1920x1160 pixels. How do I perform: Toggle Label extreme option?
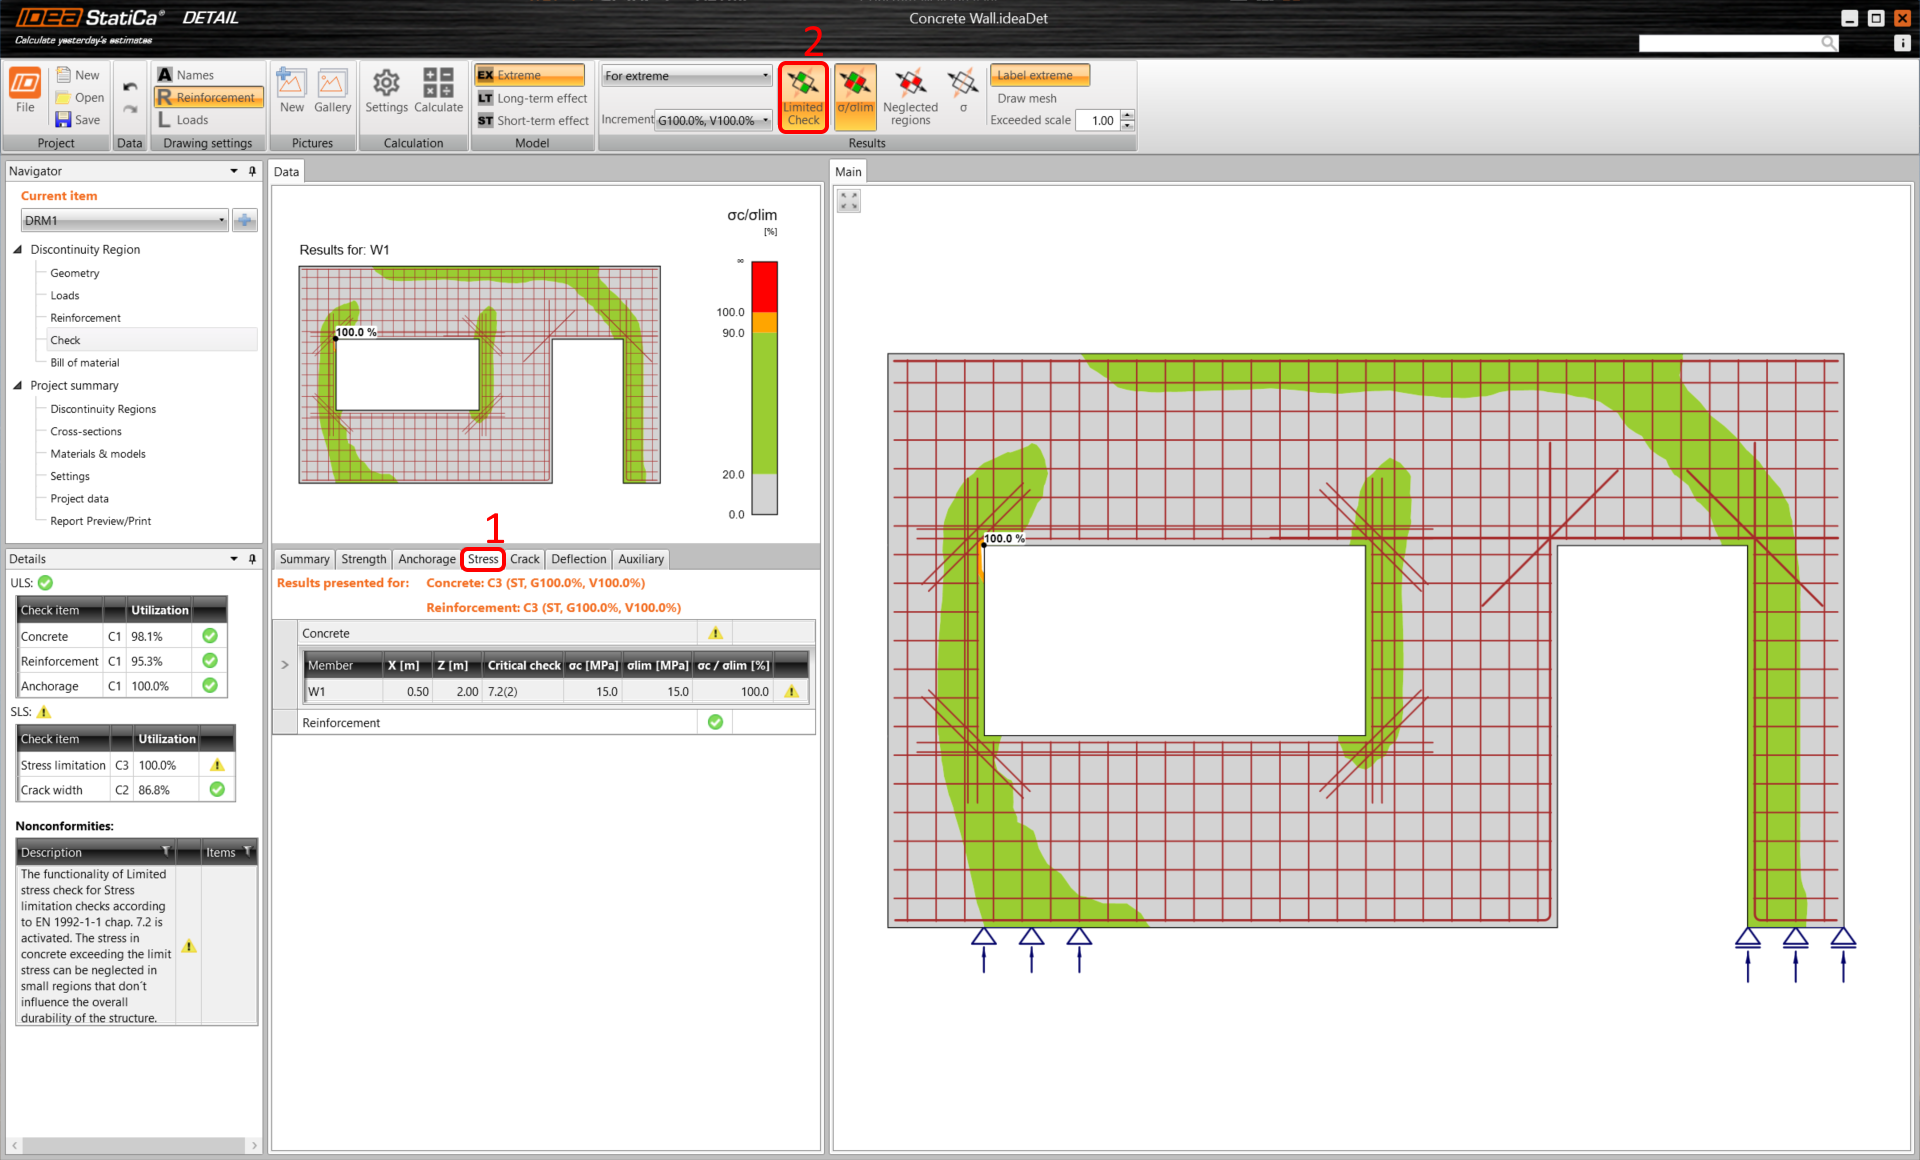[1039, 75]
